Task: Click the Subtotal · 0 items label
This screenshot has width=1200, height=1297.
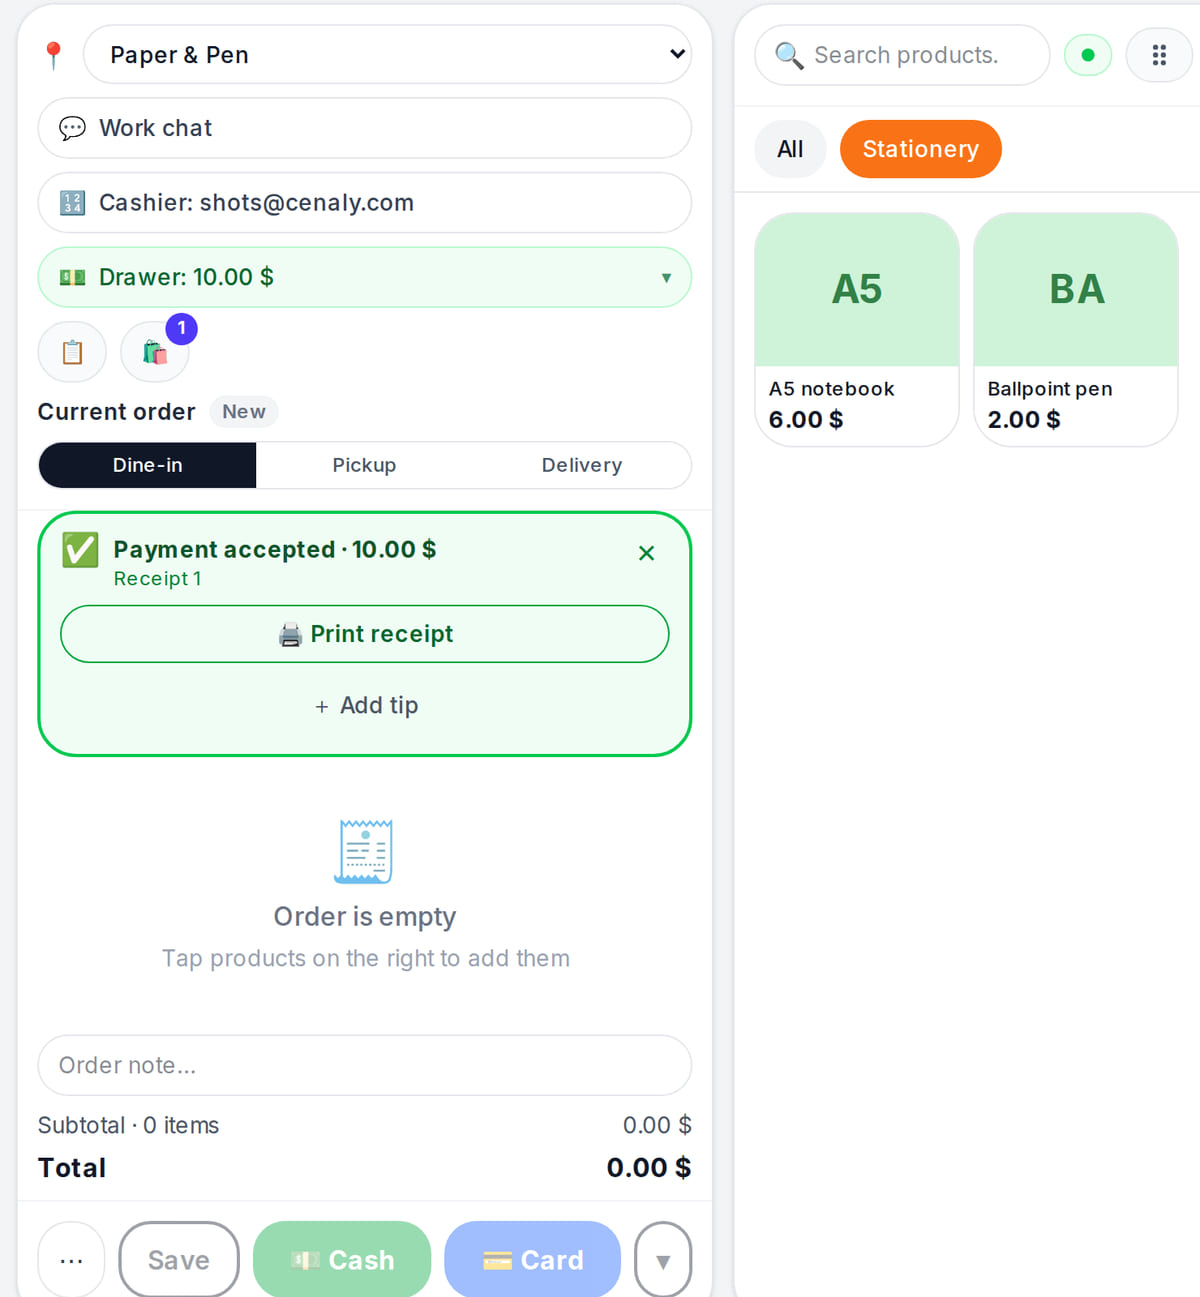Action: (128, 1125)
